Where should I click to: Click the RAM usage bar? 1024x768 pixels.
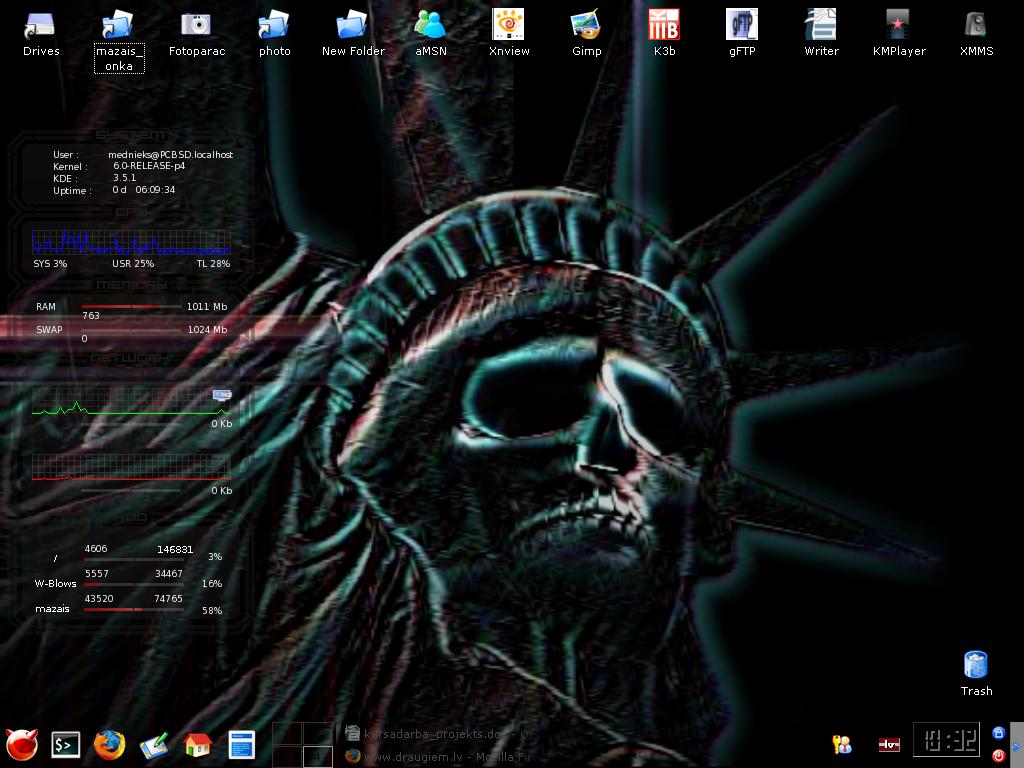pyautogui.click(x=131, y=306)
